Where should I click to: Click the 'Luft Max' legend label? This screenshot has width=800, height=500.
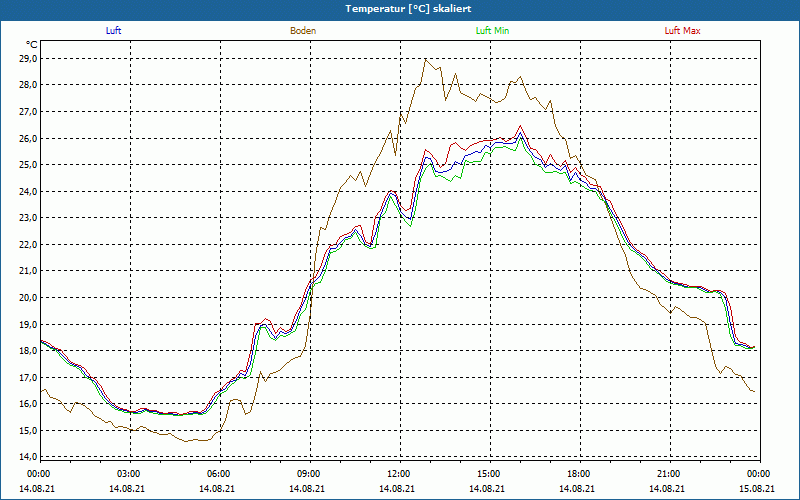click(682, 31)
